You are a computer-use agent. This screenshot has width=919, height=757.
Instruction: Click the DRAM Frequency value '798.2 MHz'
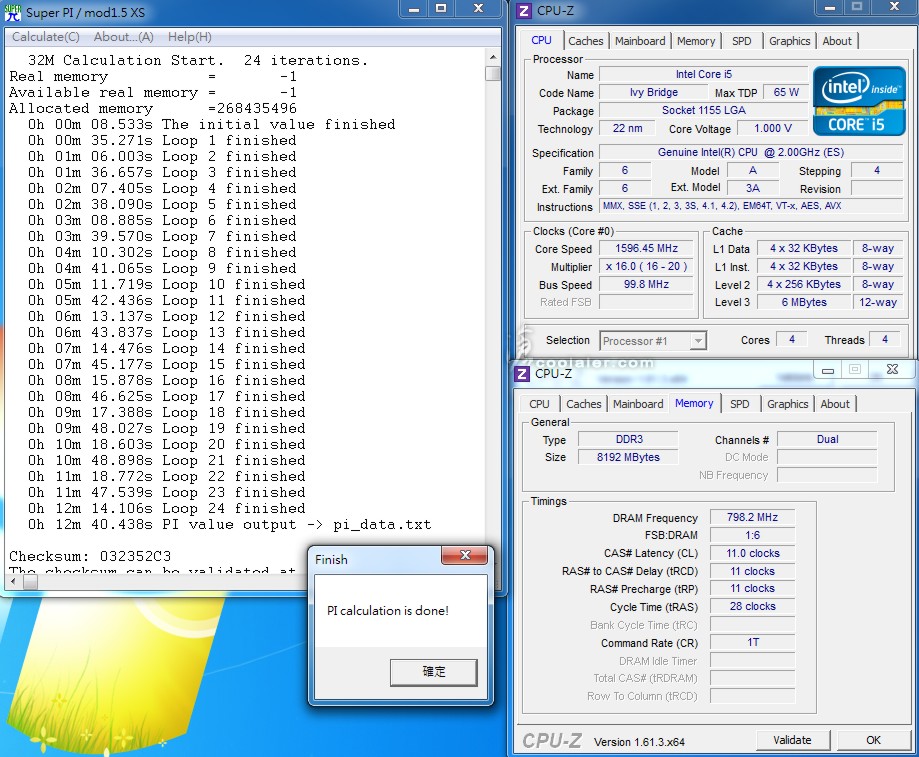752,517
